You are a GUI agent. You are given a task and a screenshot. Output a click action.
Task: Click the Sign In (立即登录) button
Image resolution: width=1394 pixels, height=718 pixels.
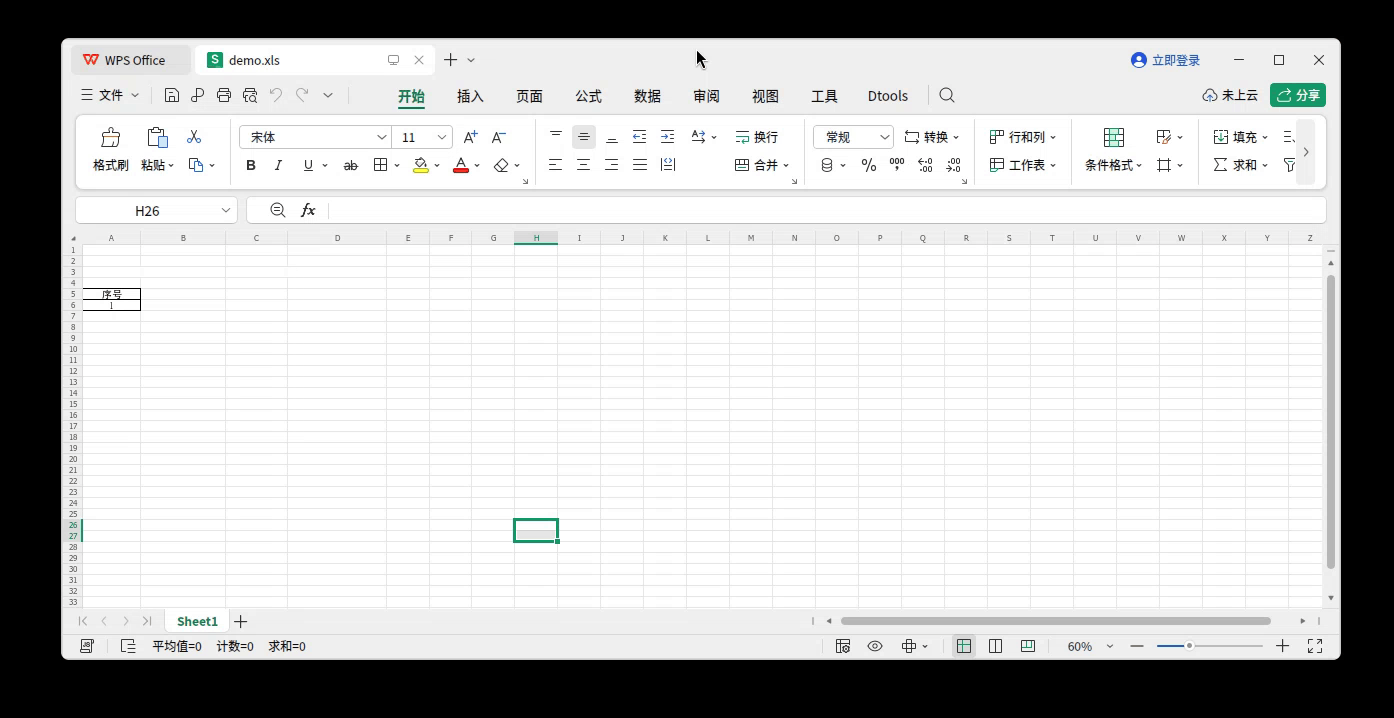coord(1166,60)
